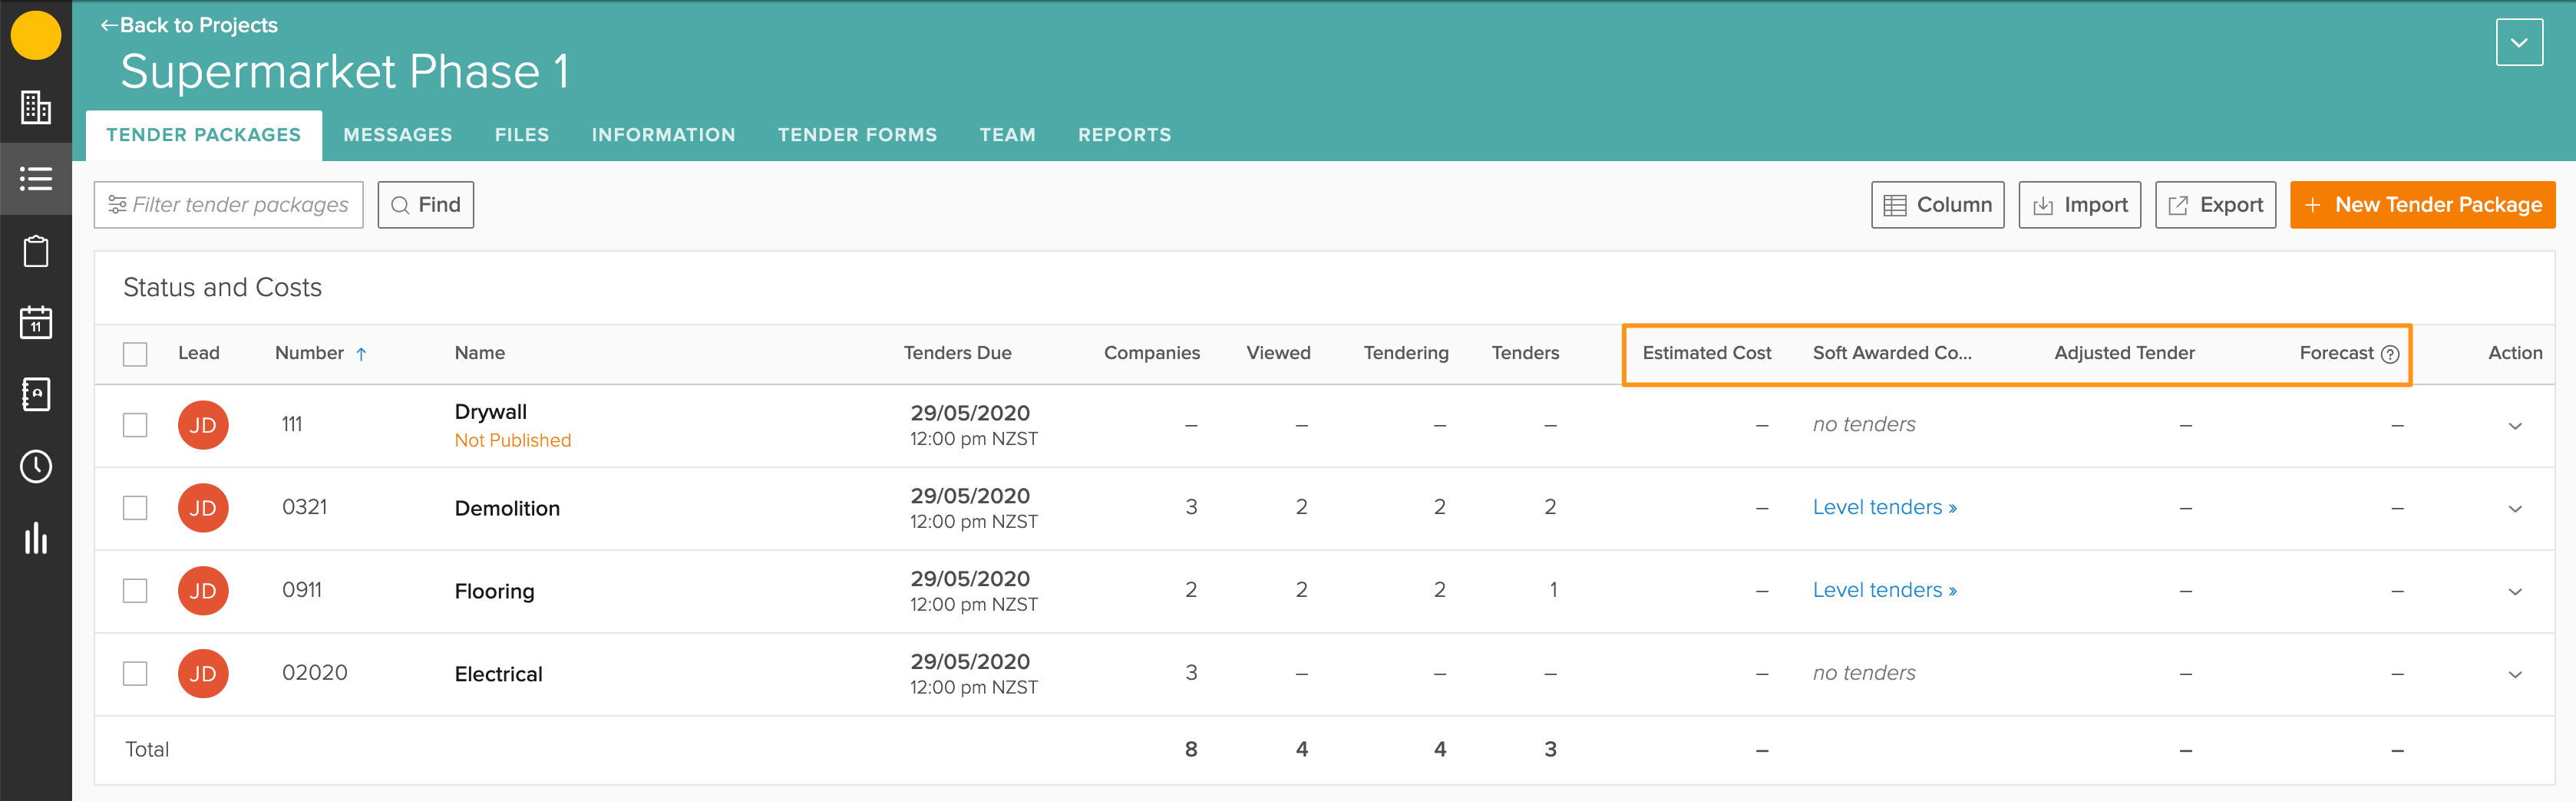Click the Import button

click(x=2079, y=205)
